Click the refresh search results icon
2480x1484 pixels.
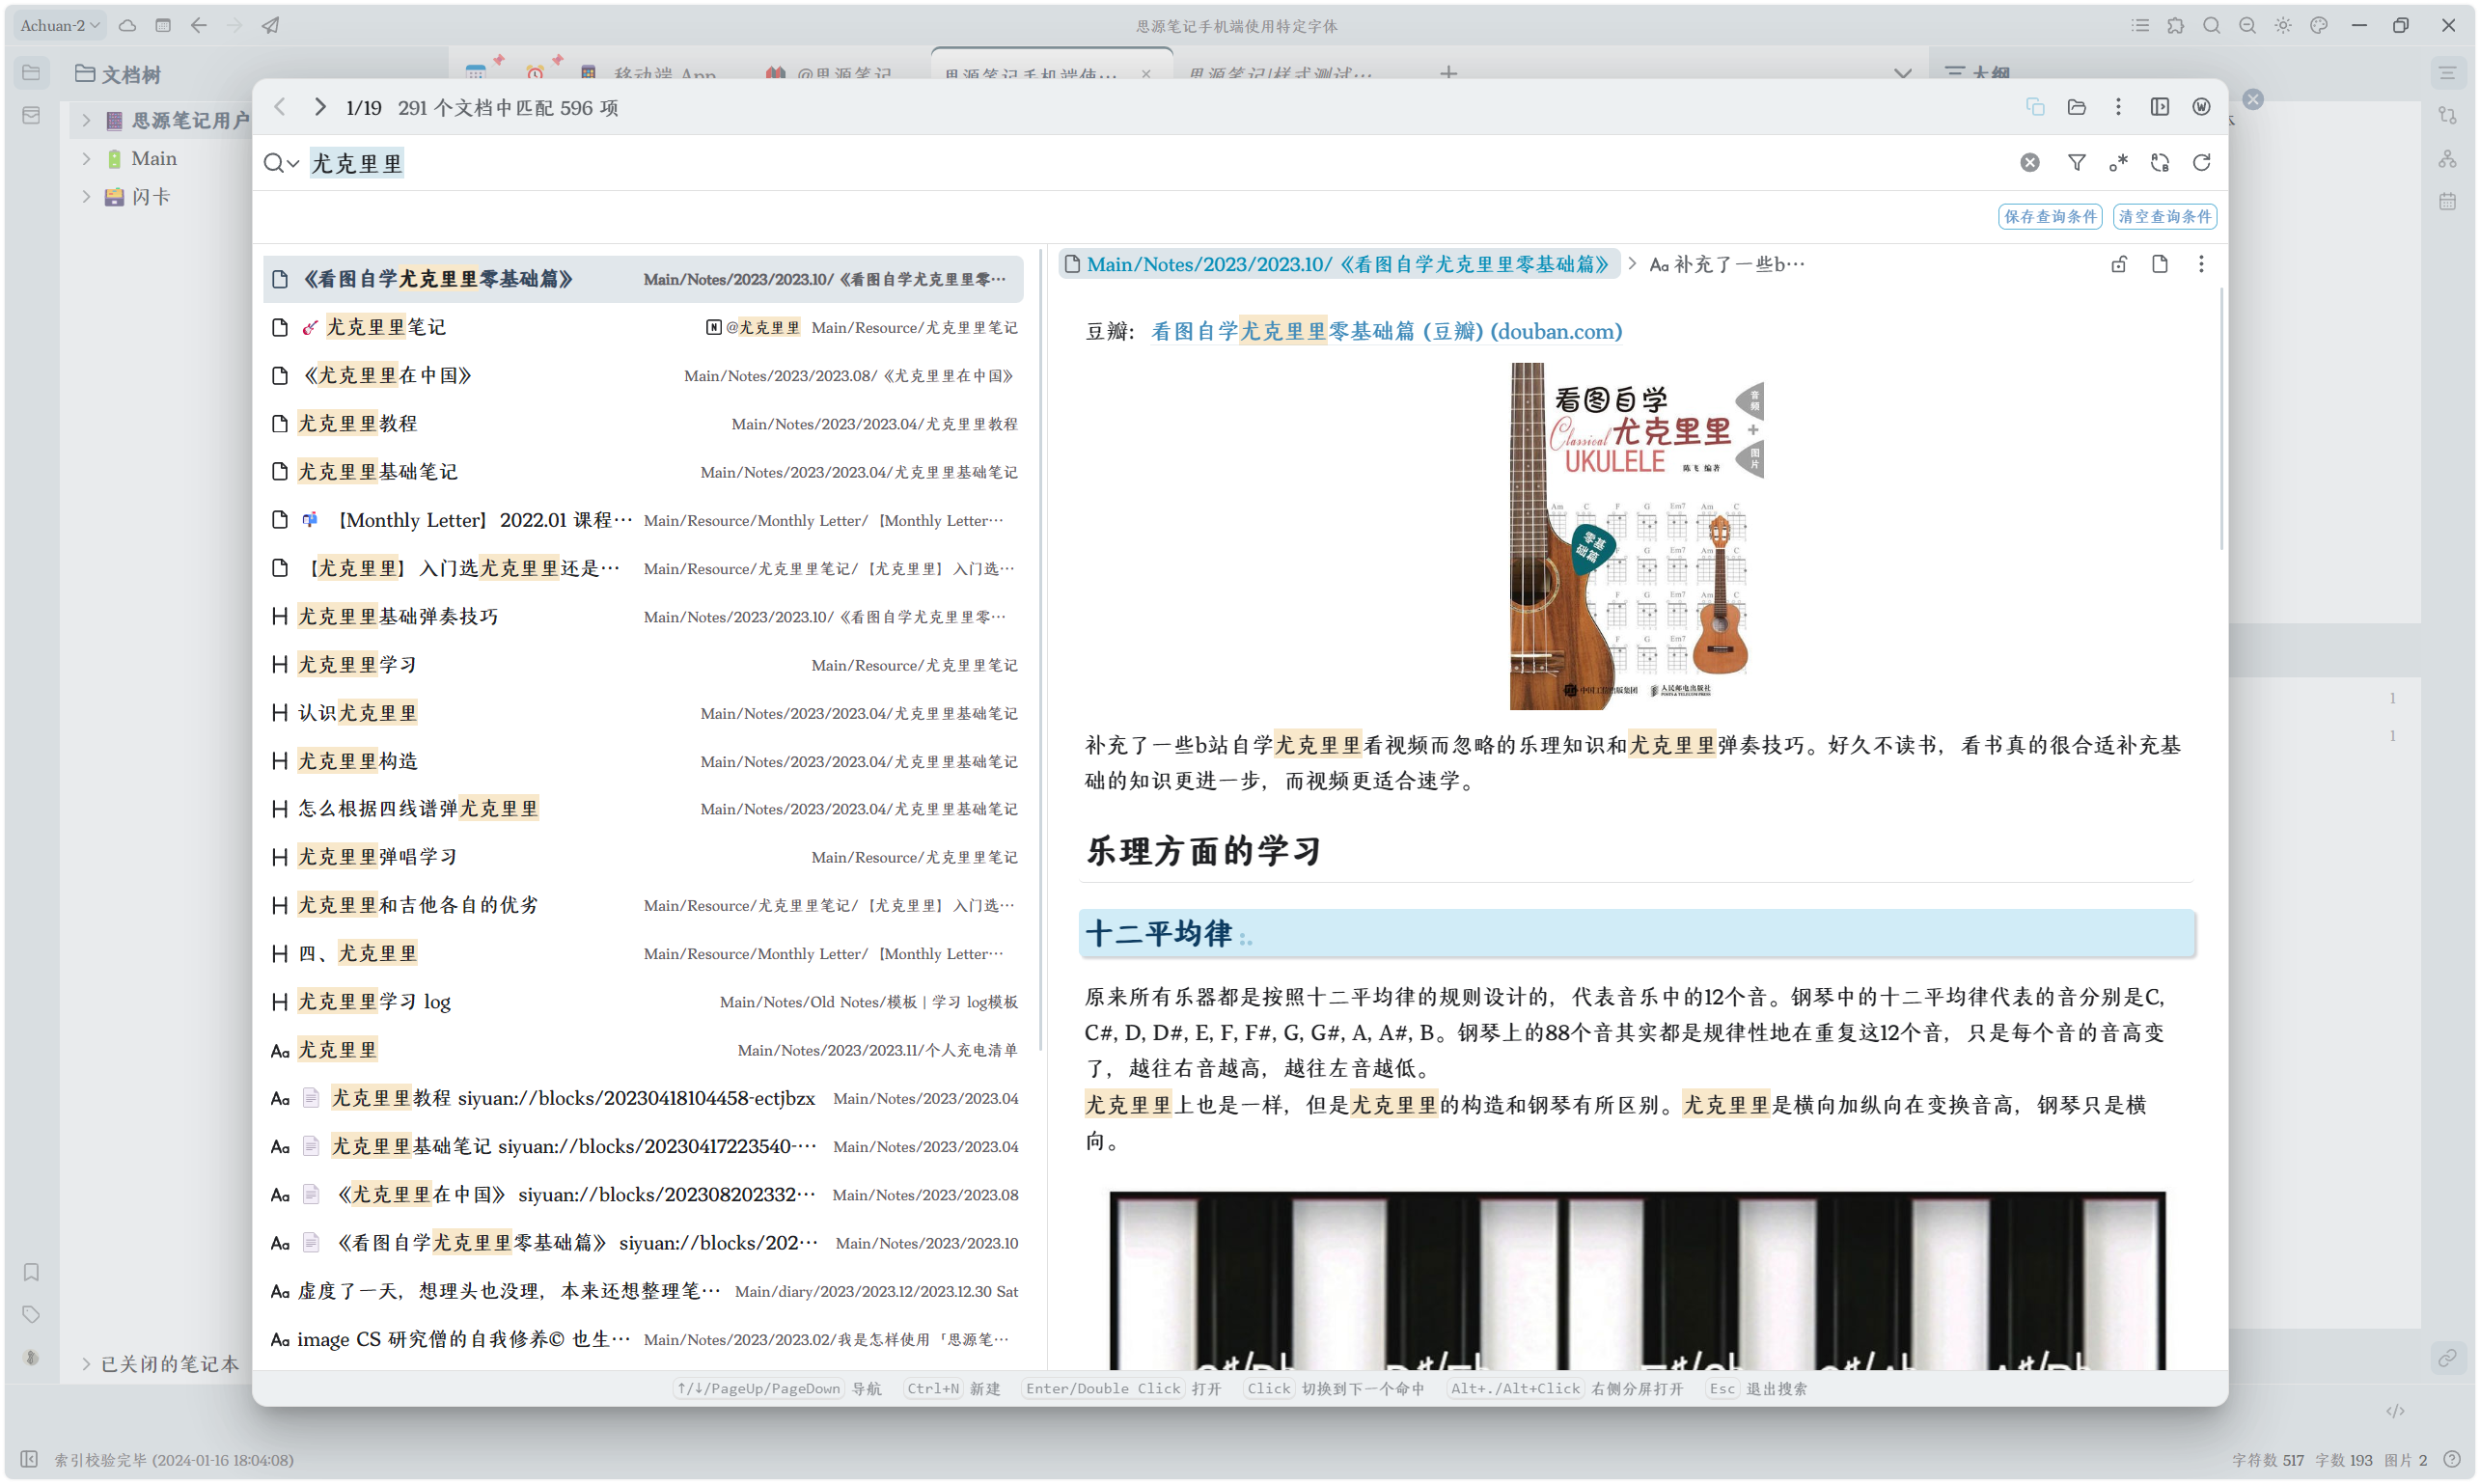point(2201,162)
